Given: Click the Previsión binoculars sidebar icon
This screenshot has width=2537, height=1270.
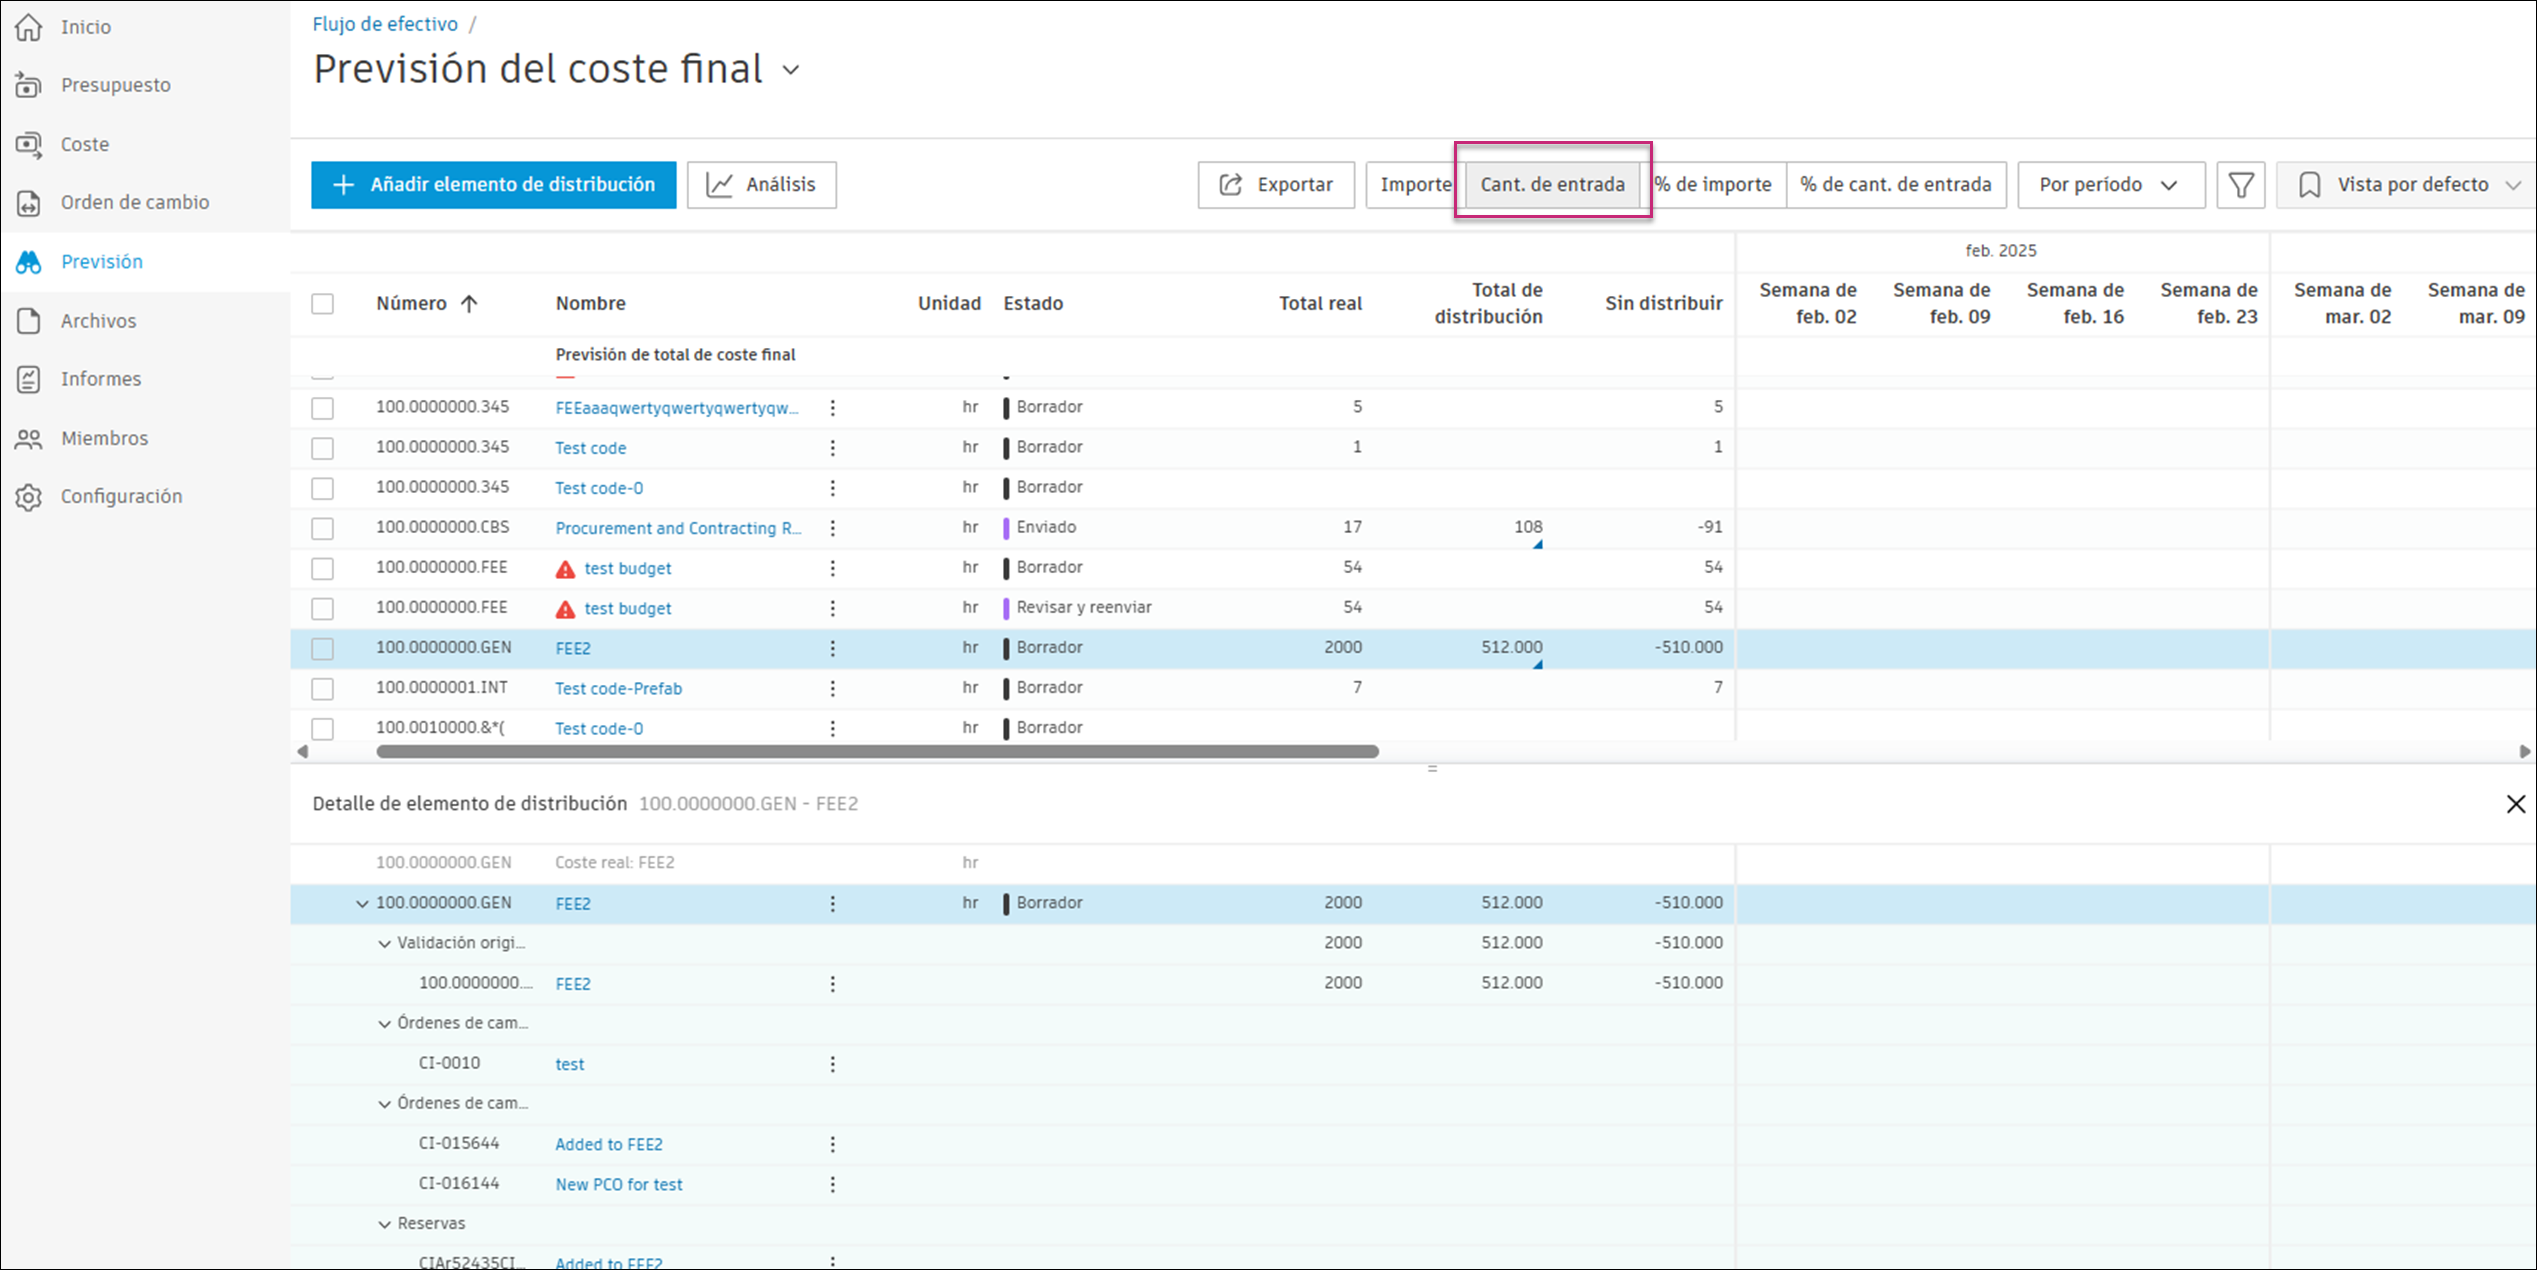Looking at the screenshot, I should coord(29,262).
